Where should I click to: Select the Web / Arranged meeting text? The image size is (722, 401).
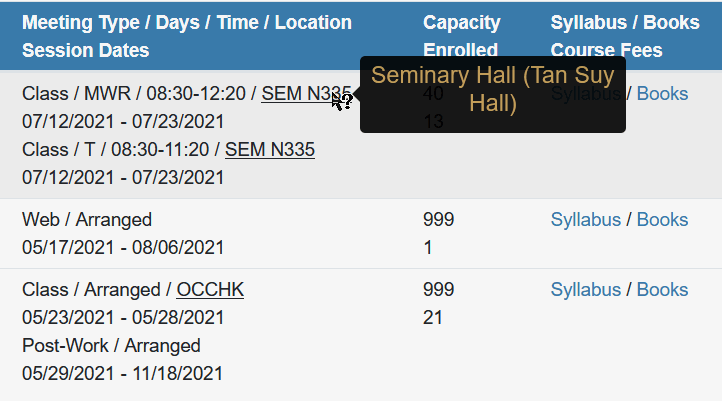(x=87, y=220)
